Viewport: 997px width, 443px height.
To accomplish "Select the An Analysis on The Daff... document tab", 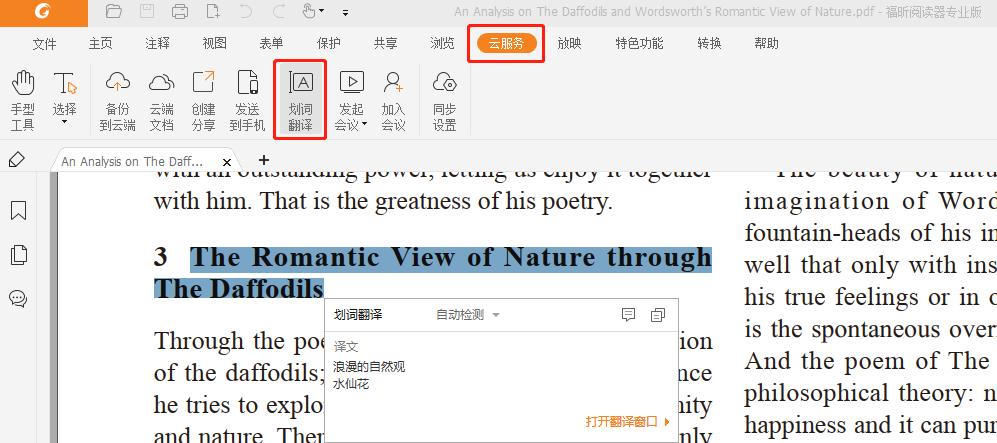I will pos(132,161).
